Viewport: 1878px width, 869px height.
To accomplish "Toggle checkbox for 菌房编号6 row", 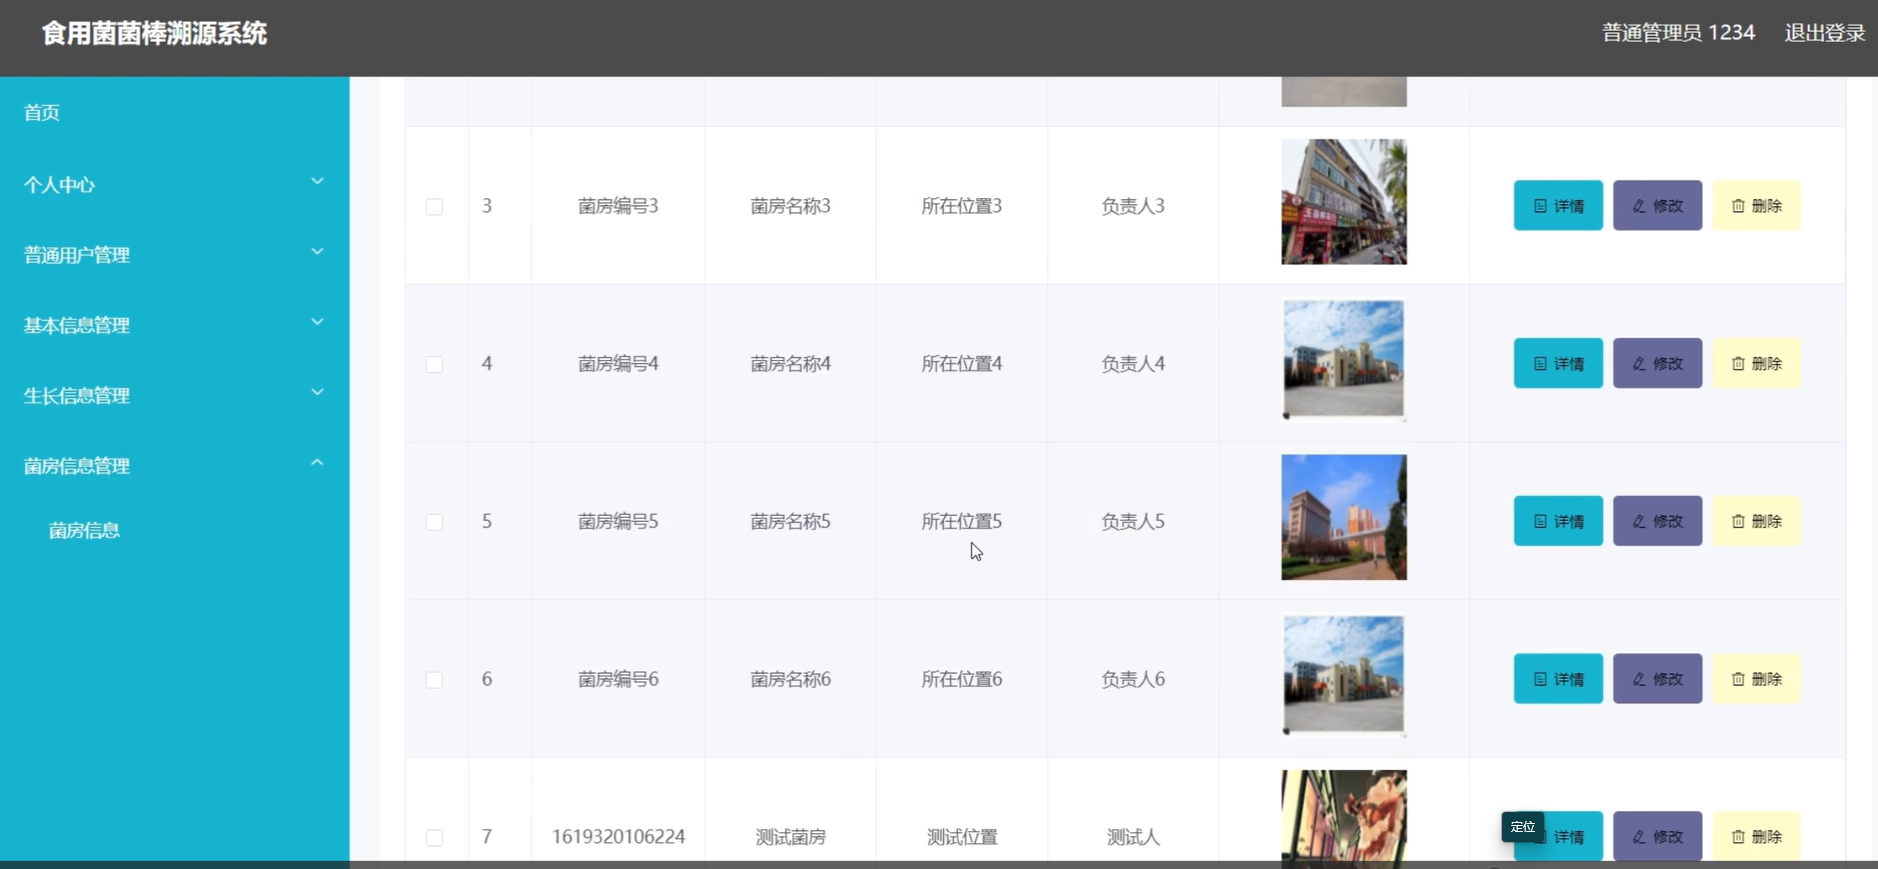I will [x=434, y=680].
